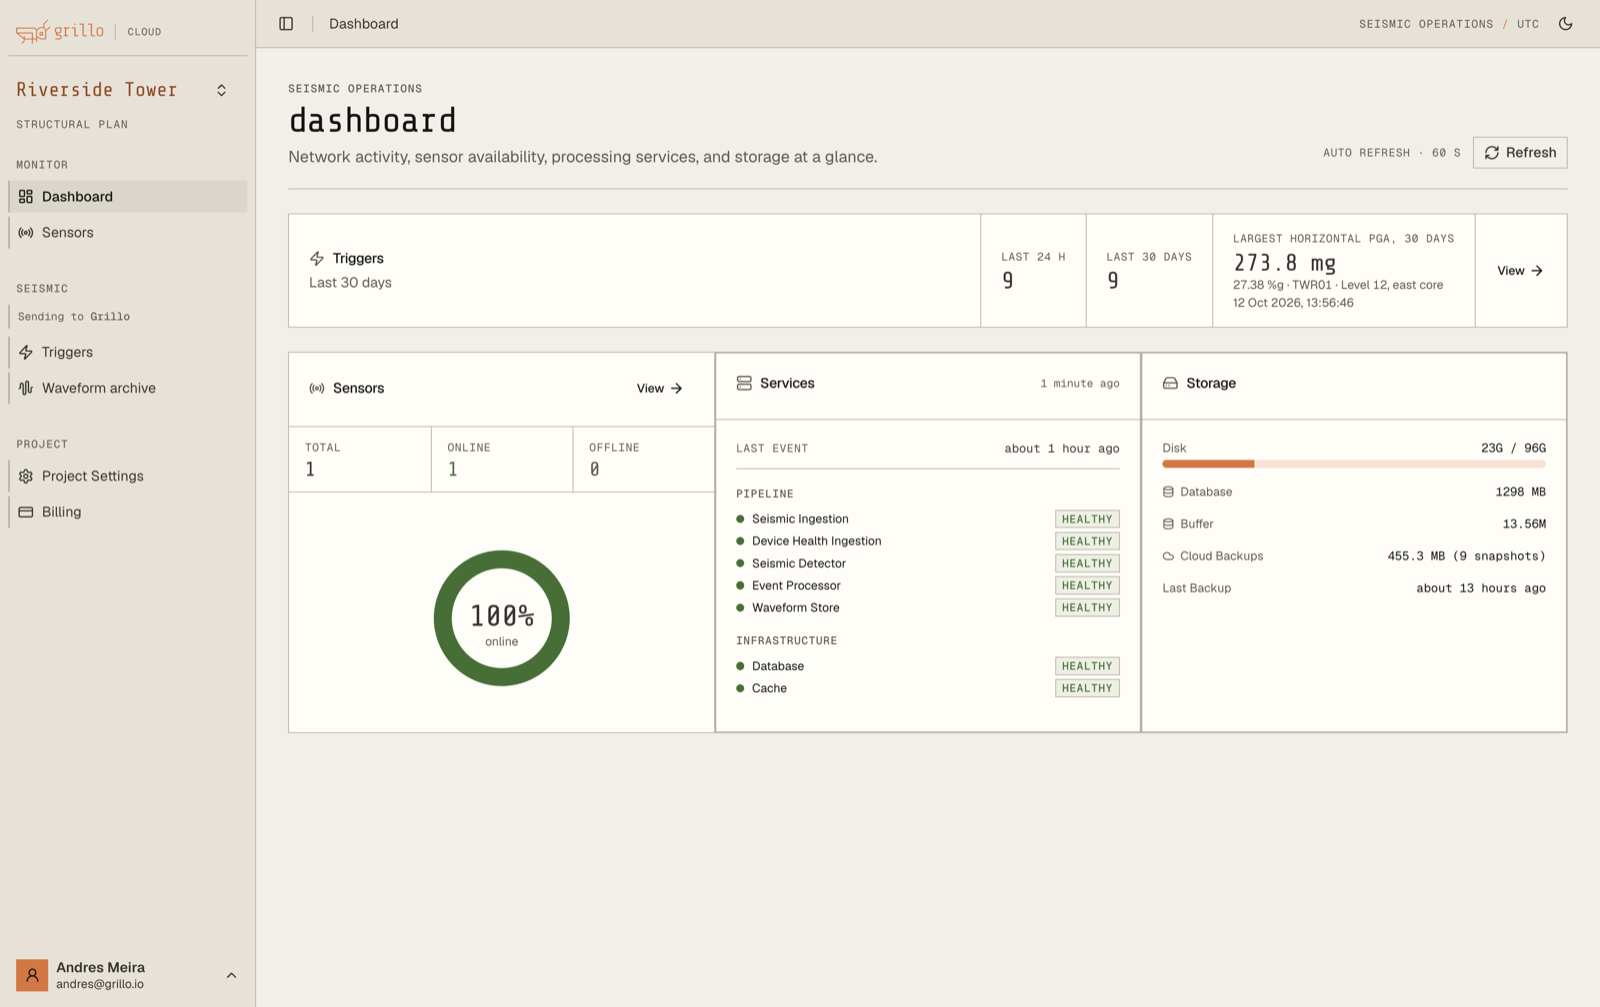This screenshot has width=1600, height=1007.
Task: Click the Services card server icon
Action: [x=744, y=384]
